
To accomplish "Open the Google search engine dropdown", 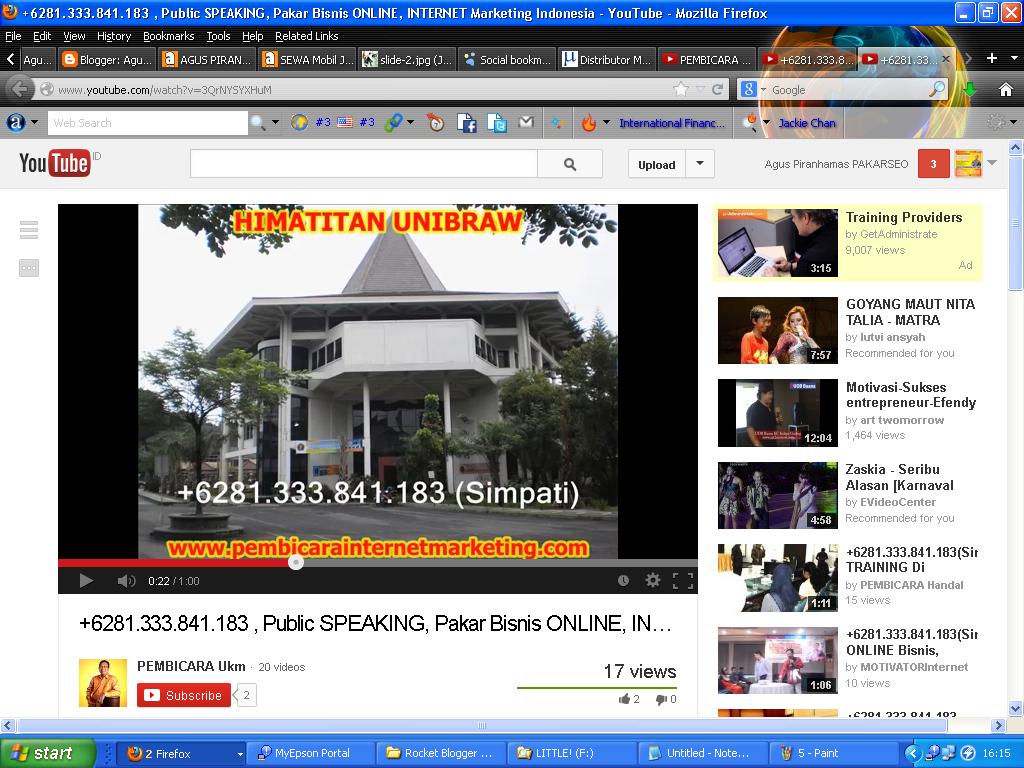I will pos(752,89).
